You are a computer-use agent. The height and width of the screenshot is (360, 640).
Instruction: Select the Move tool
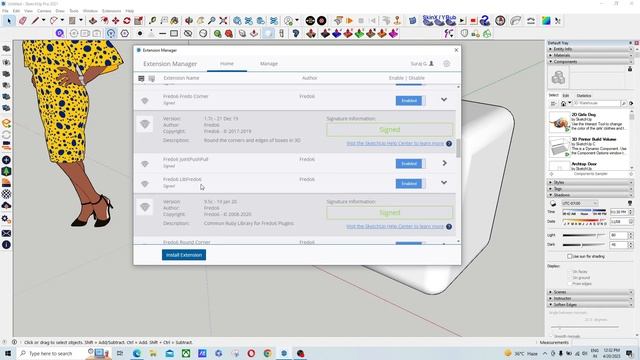(x=116, y=20)
